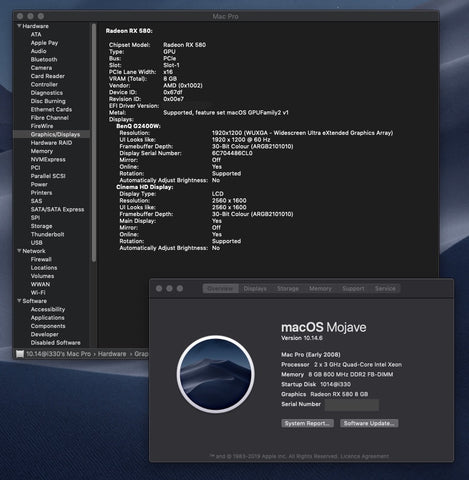The image size is (469, 480).
Task: Select Components under Software
Action: [48, 326]
